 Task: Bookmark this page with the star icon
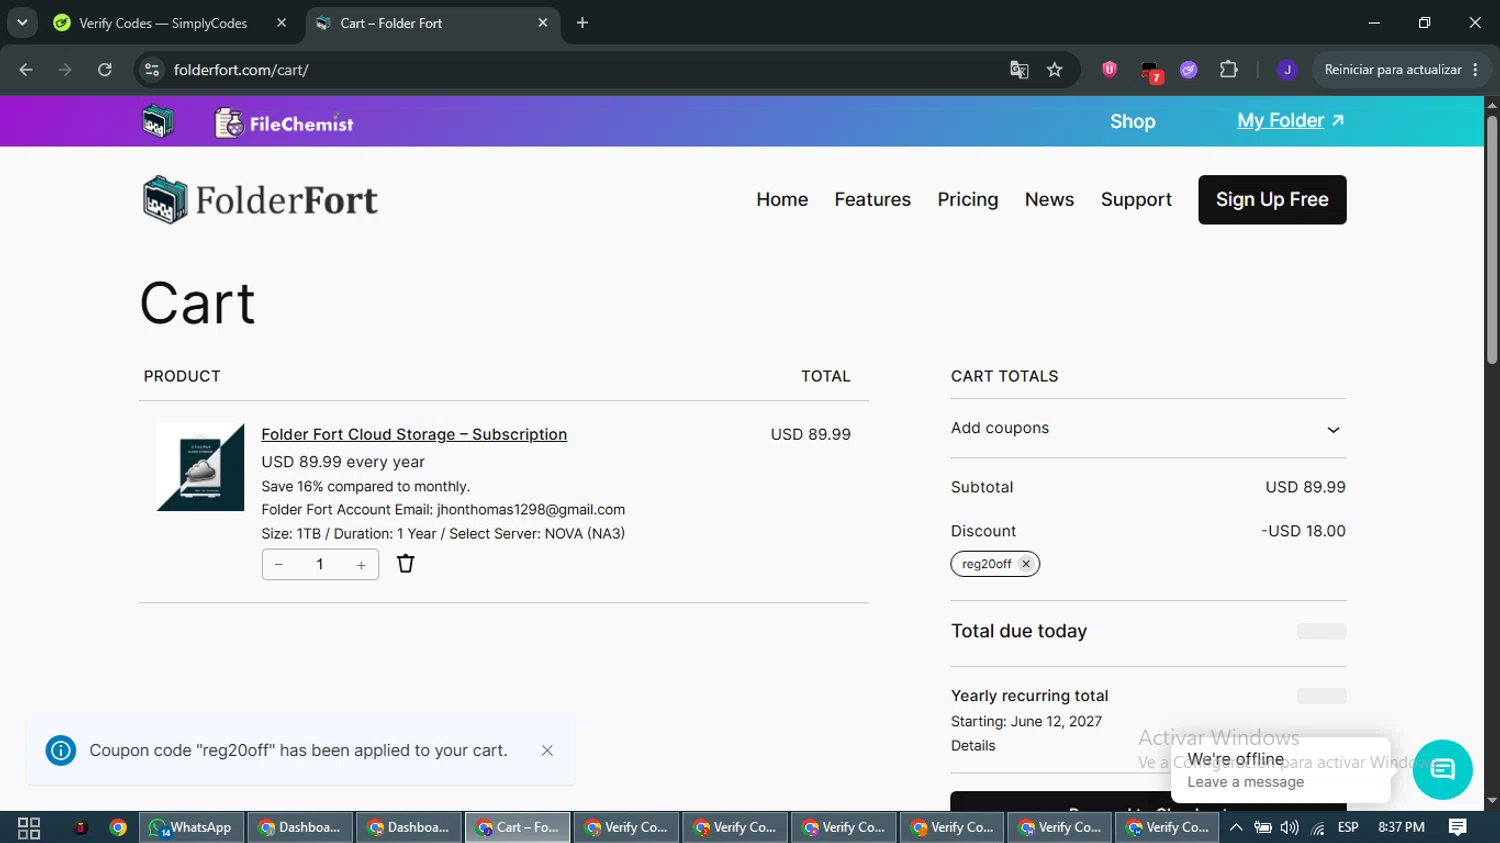1055,70
